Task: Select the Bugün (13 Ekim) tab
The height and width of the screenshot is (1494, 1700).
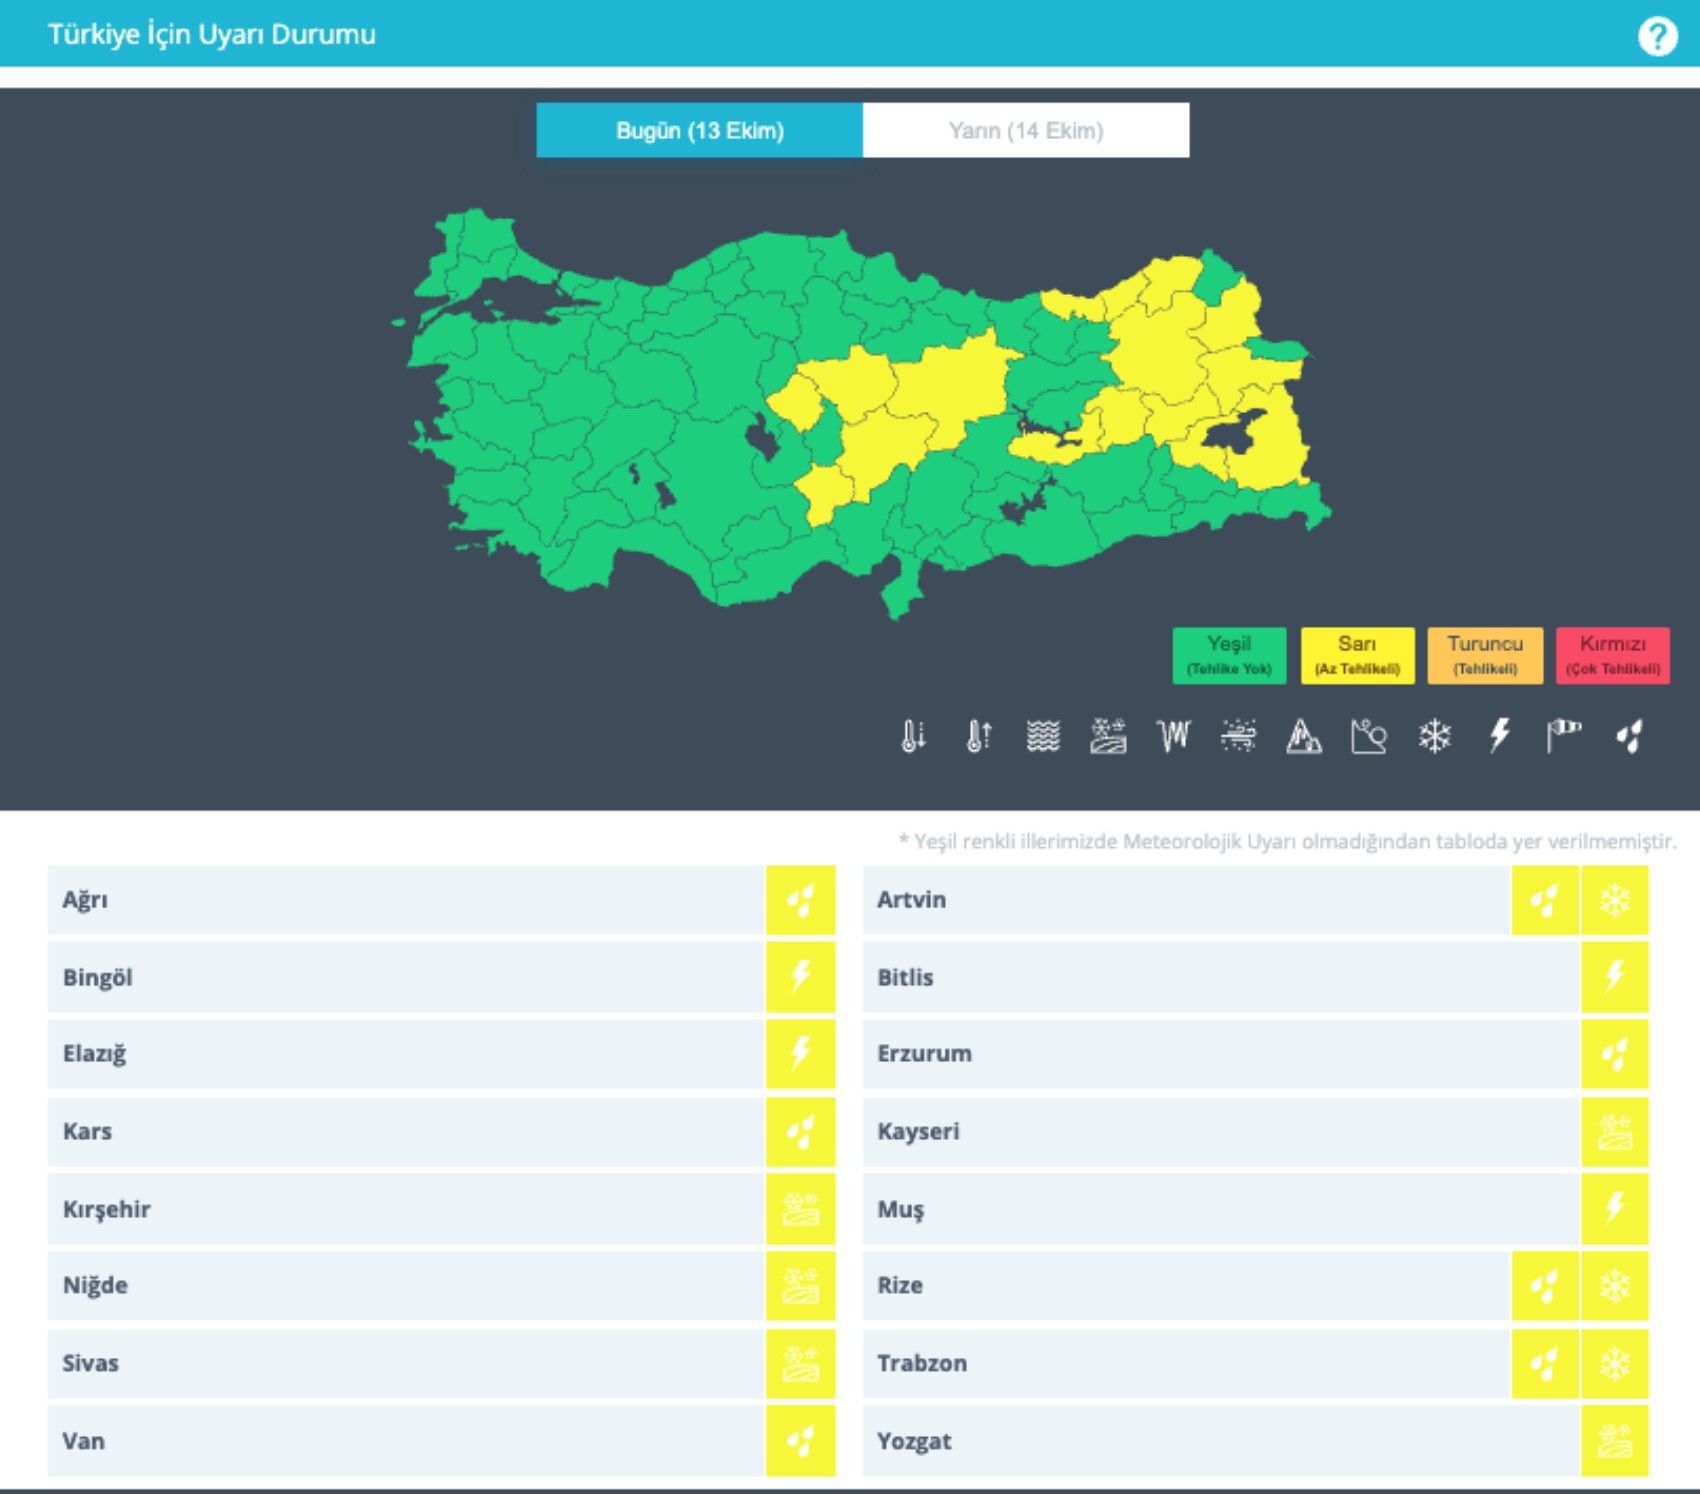Action: [x=699, y=130]
